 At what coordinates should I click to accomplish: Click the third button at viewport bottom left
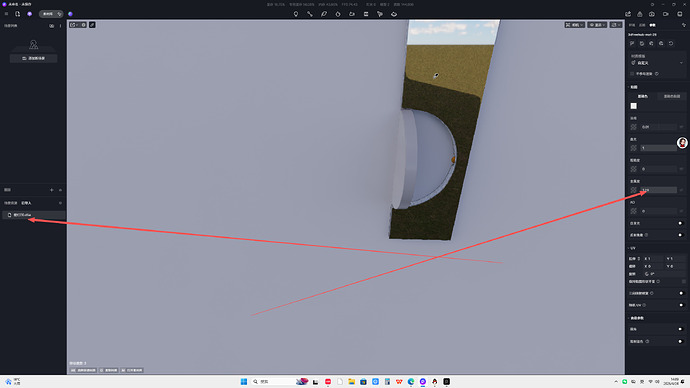pos(132,370)
